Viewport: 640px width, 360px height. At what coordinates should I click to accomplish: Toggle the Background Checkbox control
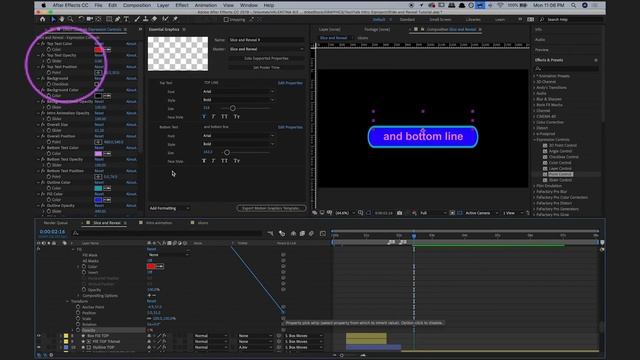97,84
